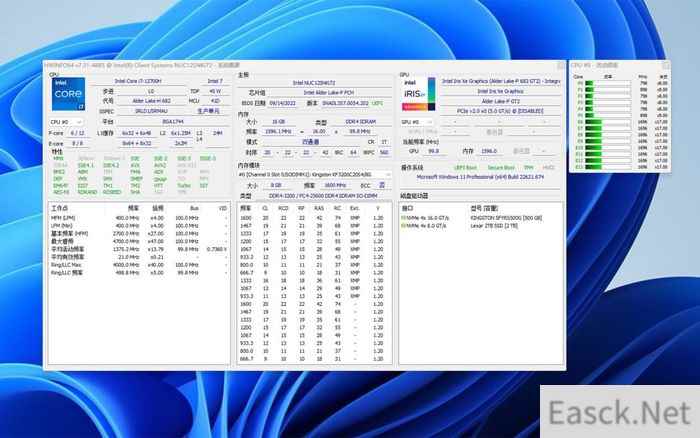Click the E13 core usage bar
The image size is (700, 438).
coord(608,167)
